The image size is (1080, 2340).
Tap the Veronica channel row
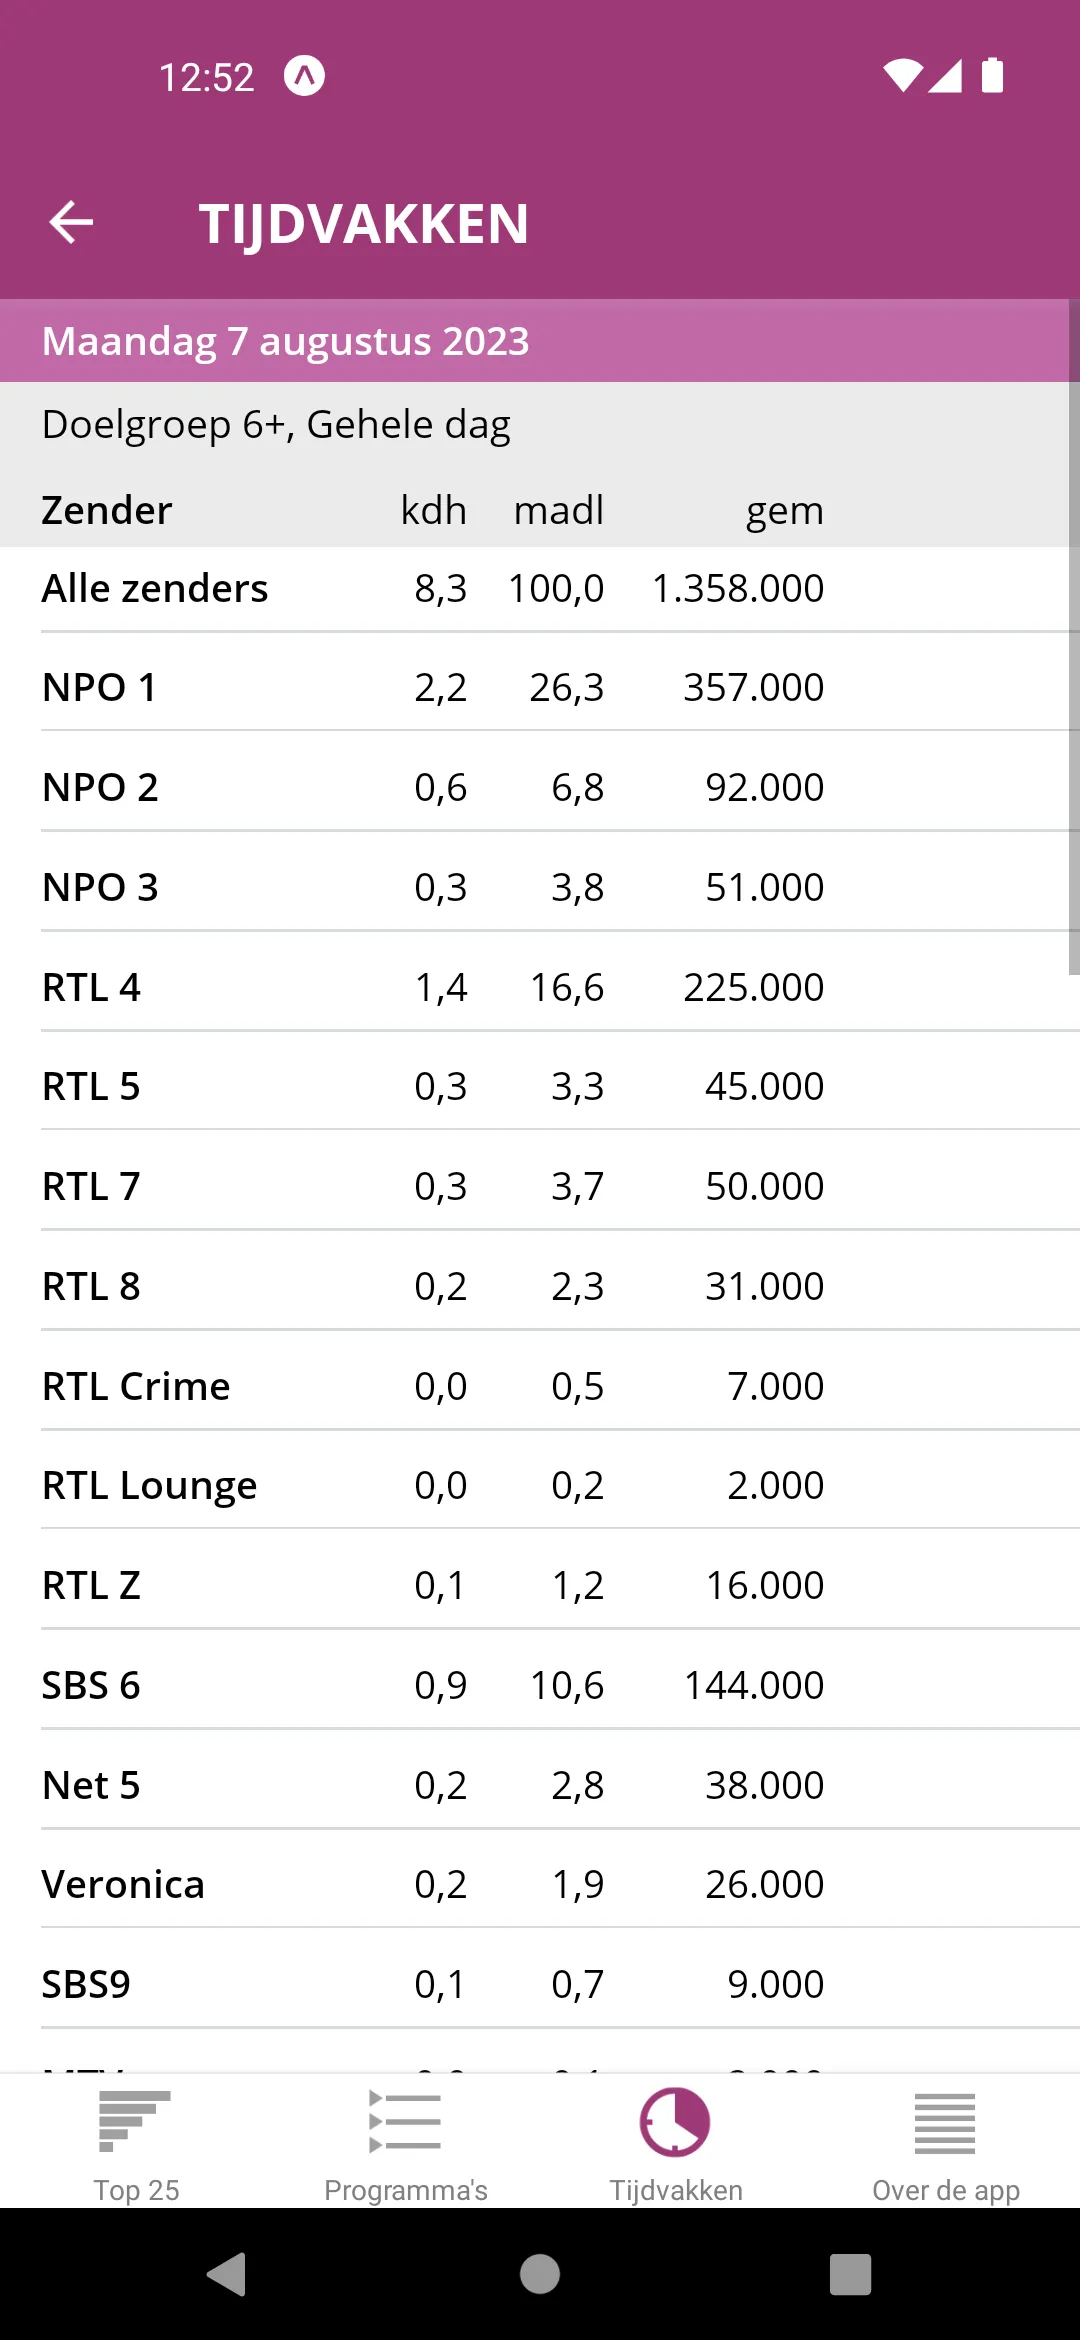point(540,1884)
